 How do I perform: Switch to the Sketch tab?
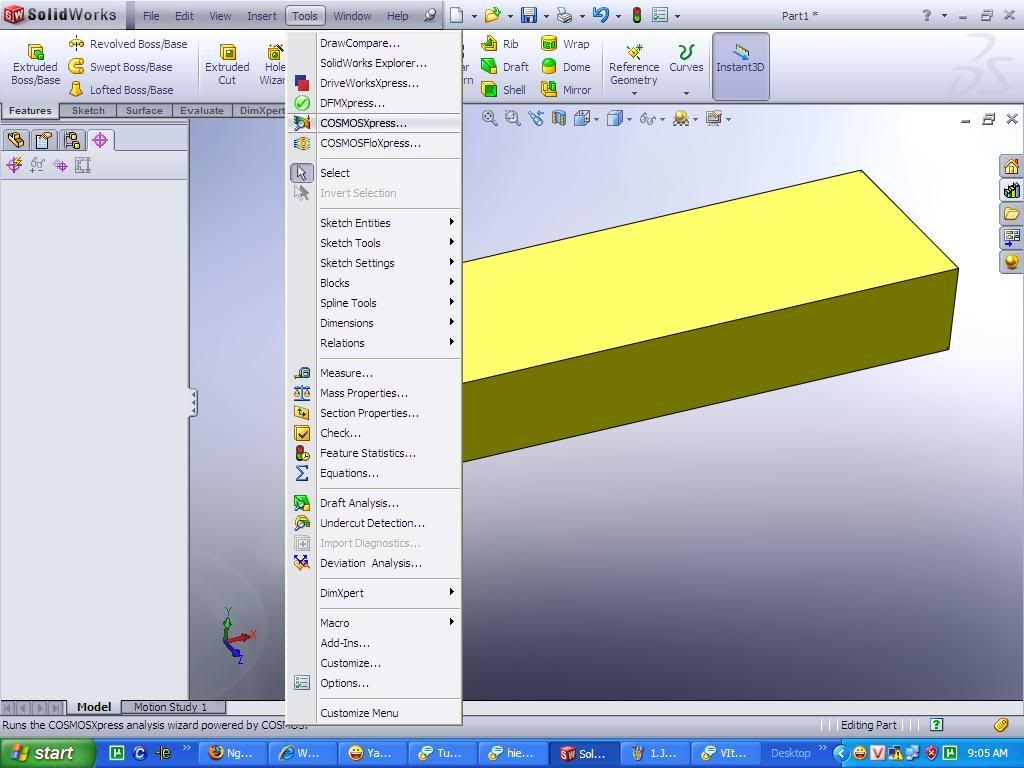click(88, 110)
